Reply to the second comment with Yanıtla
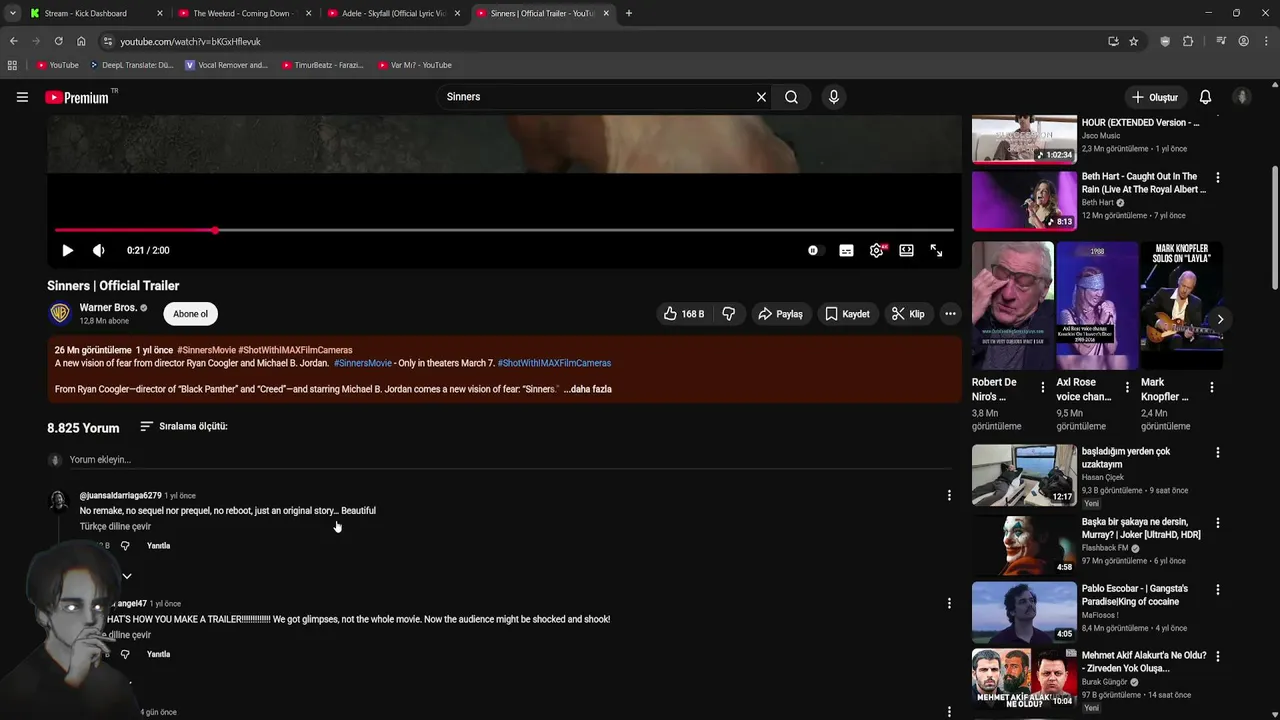 [x=158, y=654]
